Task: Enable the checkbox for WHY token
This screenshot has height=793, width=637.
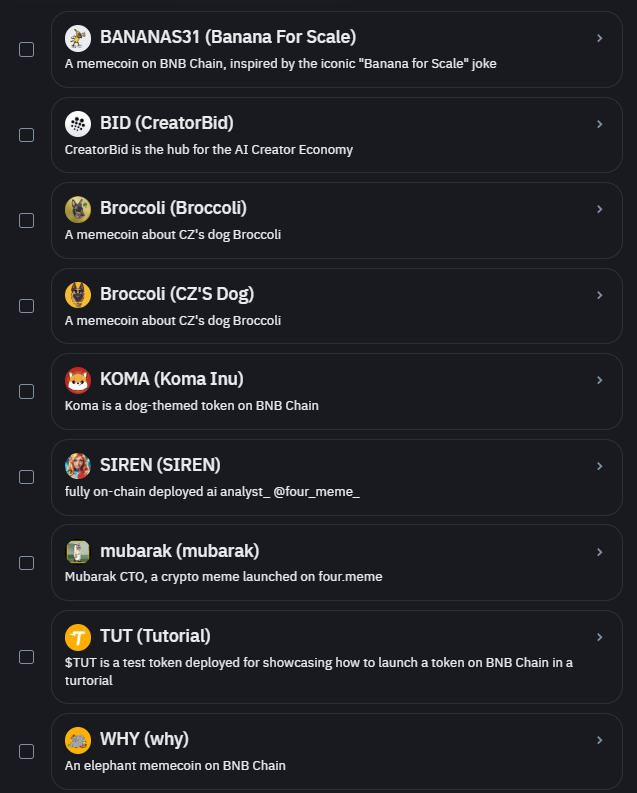Action: [27, 751]
